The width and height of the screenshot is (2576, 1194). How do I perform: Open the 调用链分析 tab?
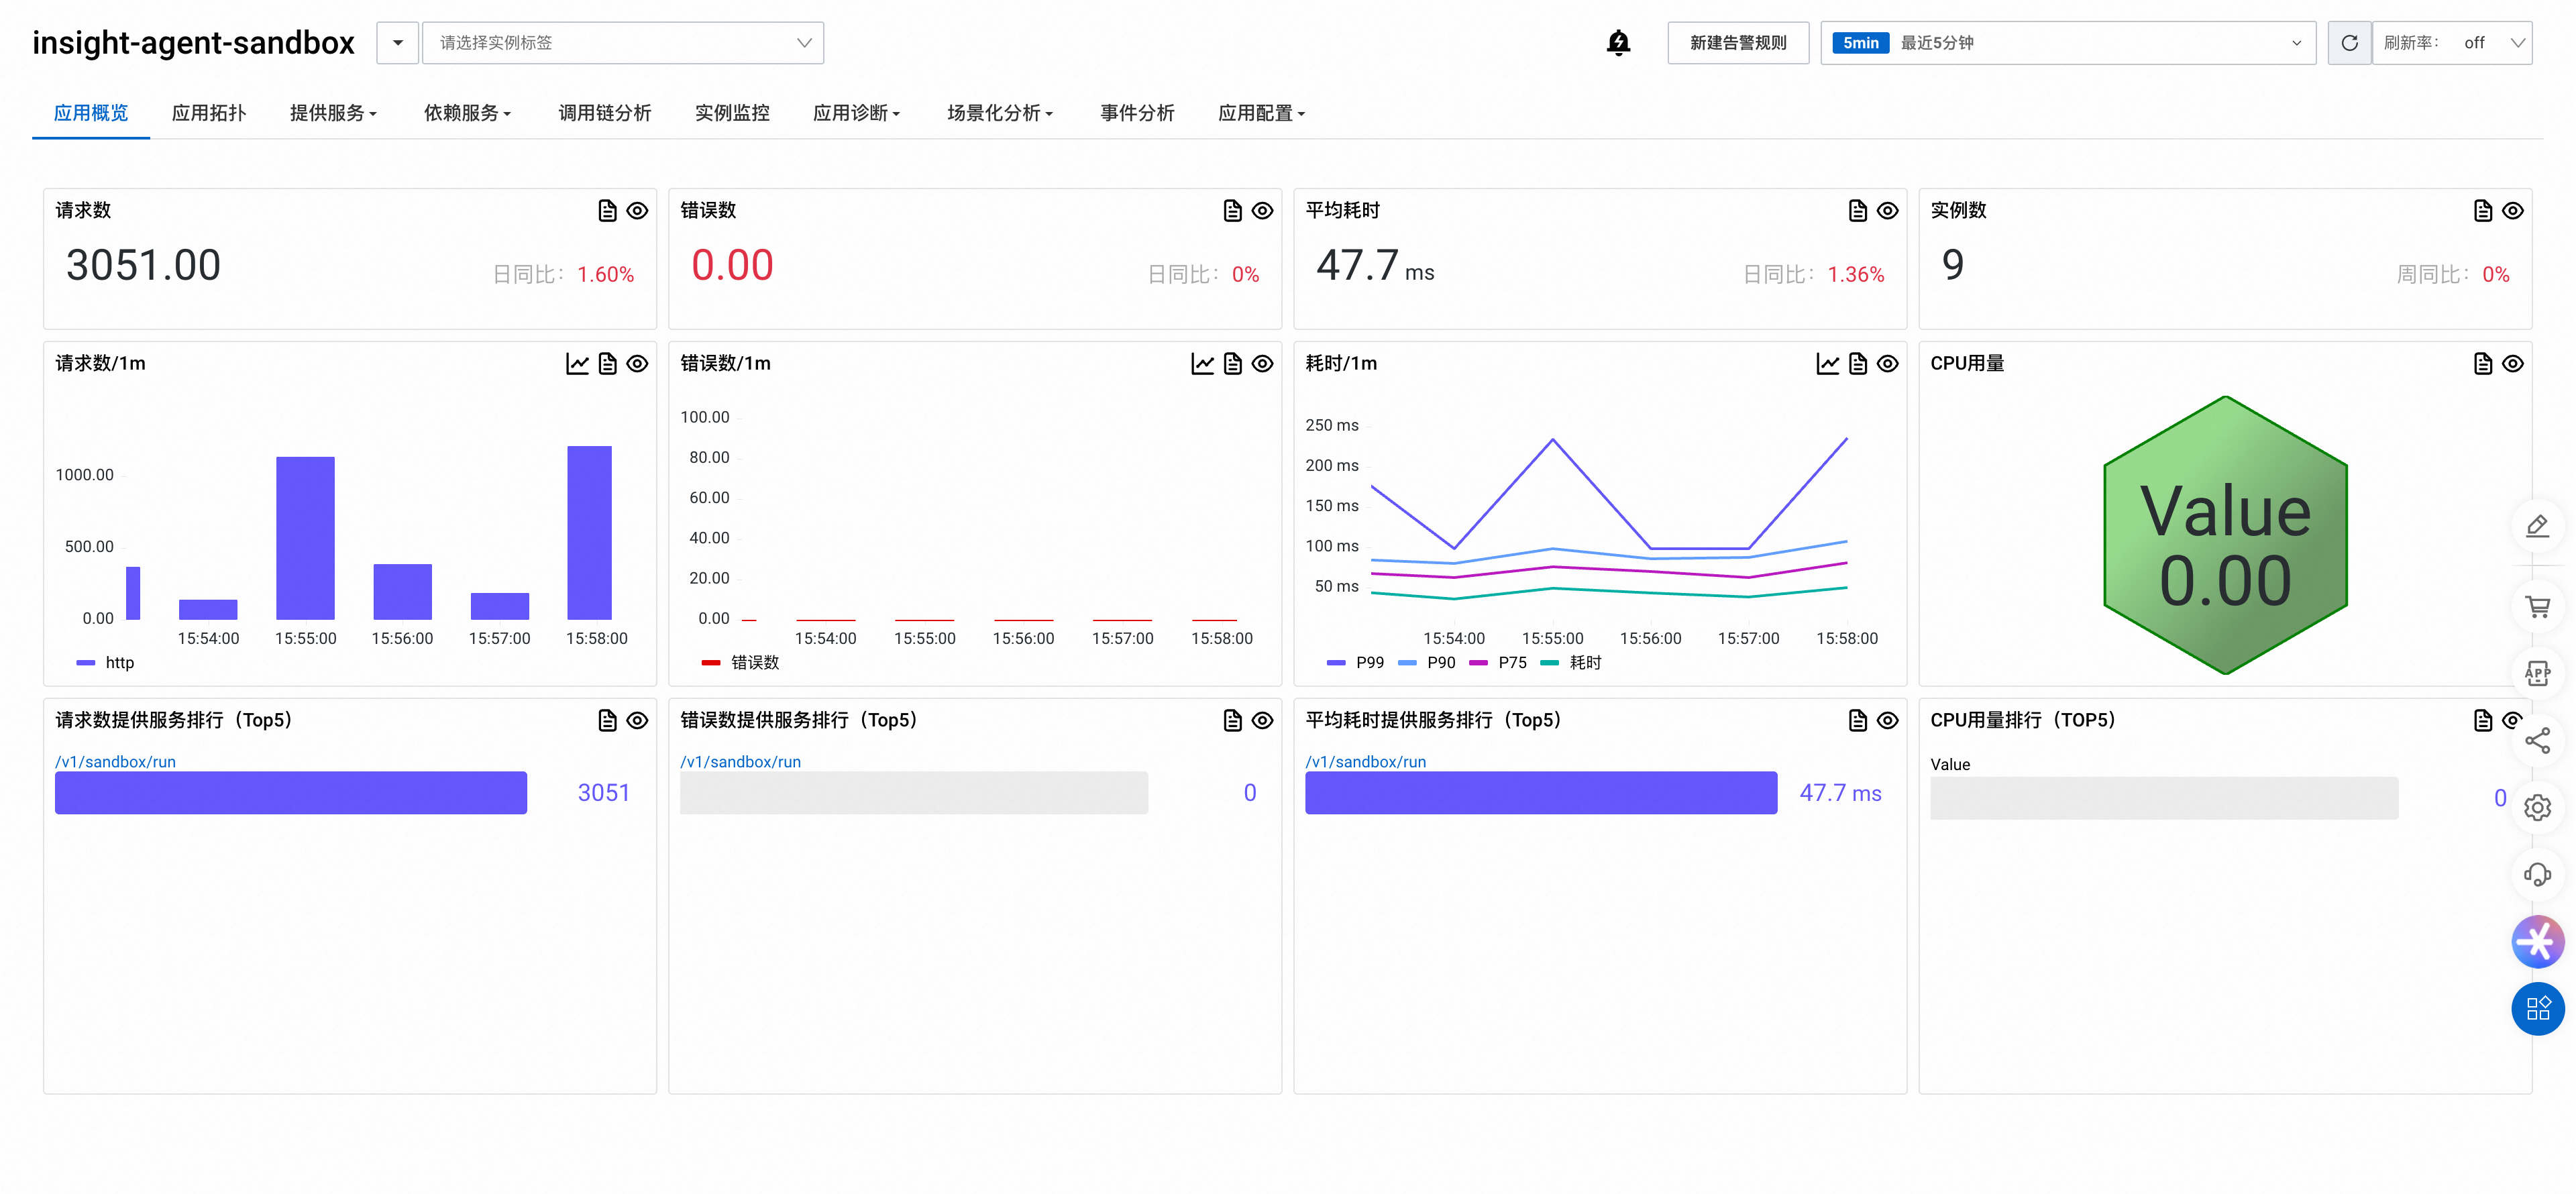604,113
